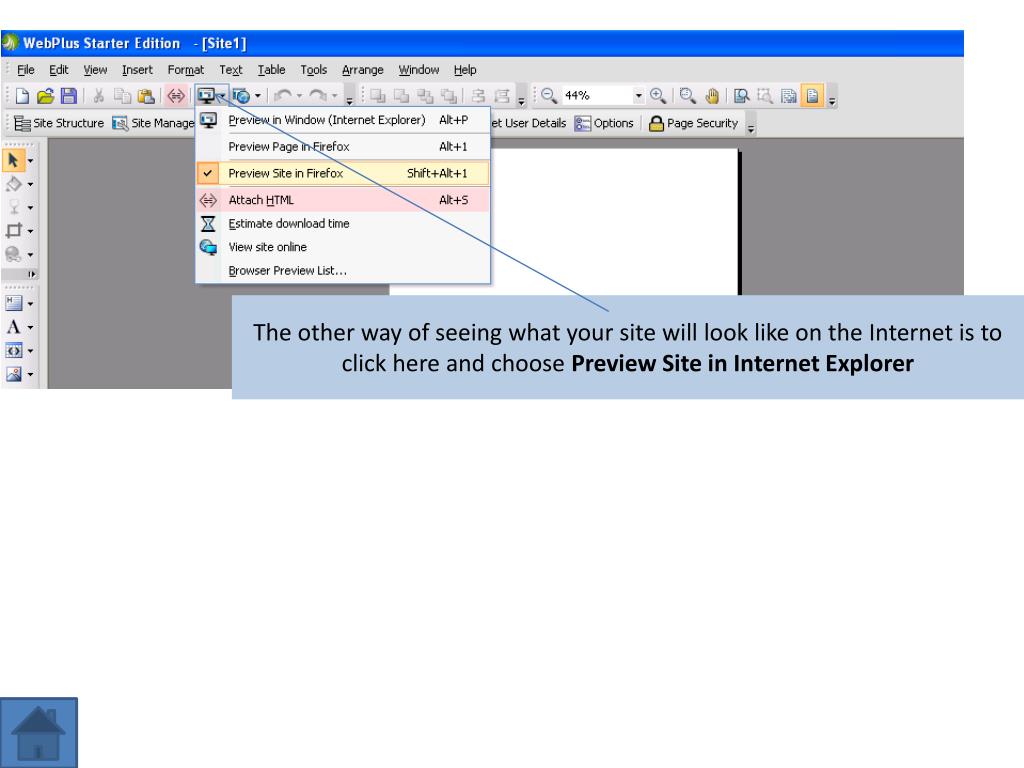Expand the Publish globe dropdown arrow

[258, 96]
